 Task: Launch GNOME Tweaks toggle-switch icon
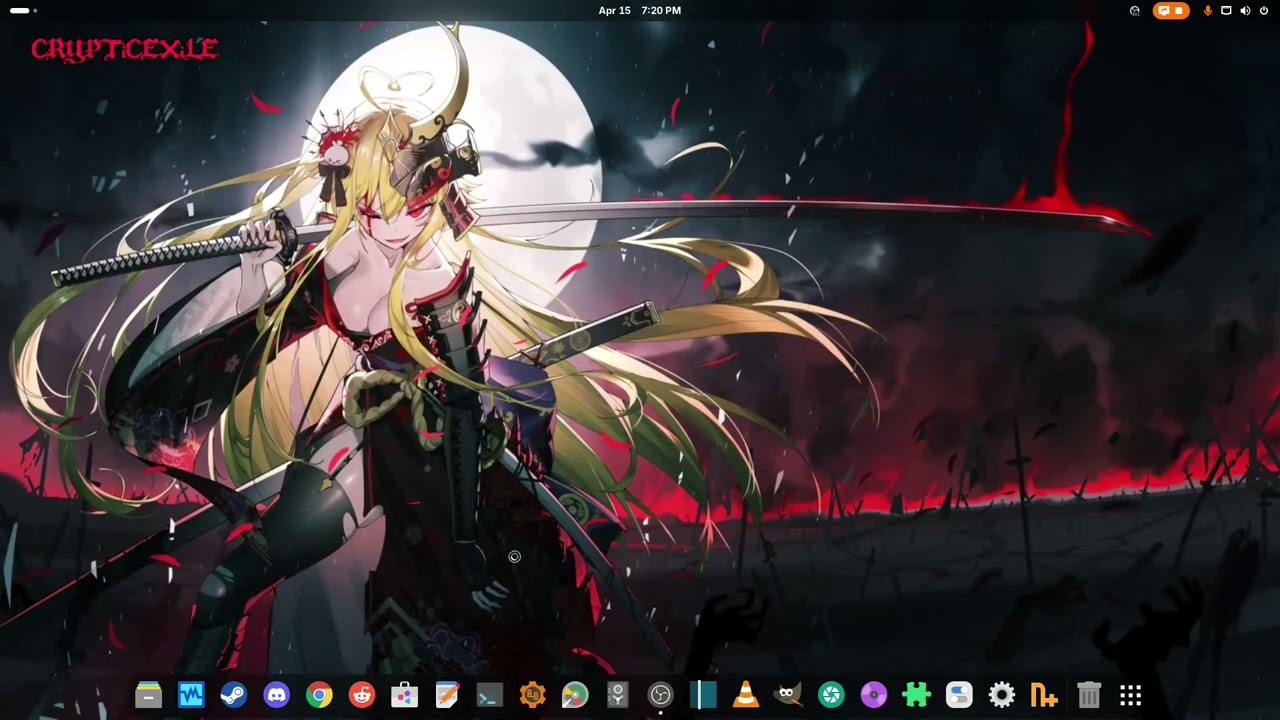tap(959, 695)
